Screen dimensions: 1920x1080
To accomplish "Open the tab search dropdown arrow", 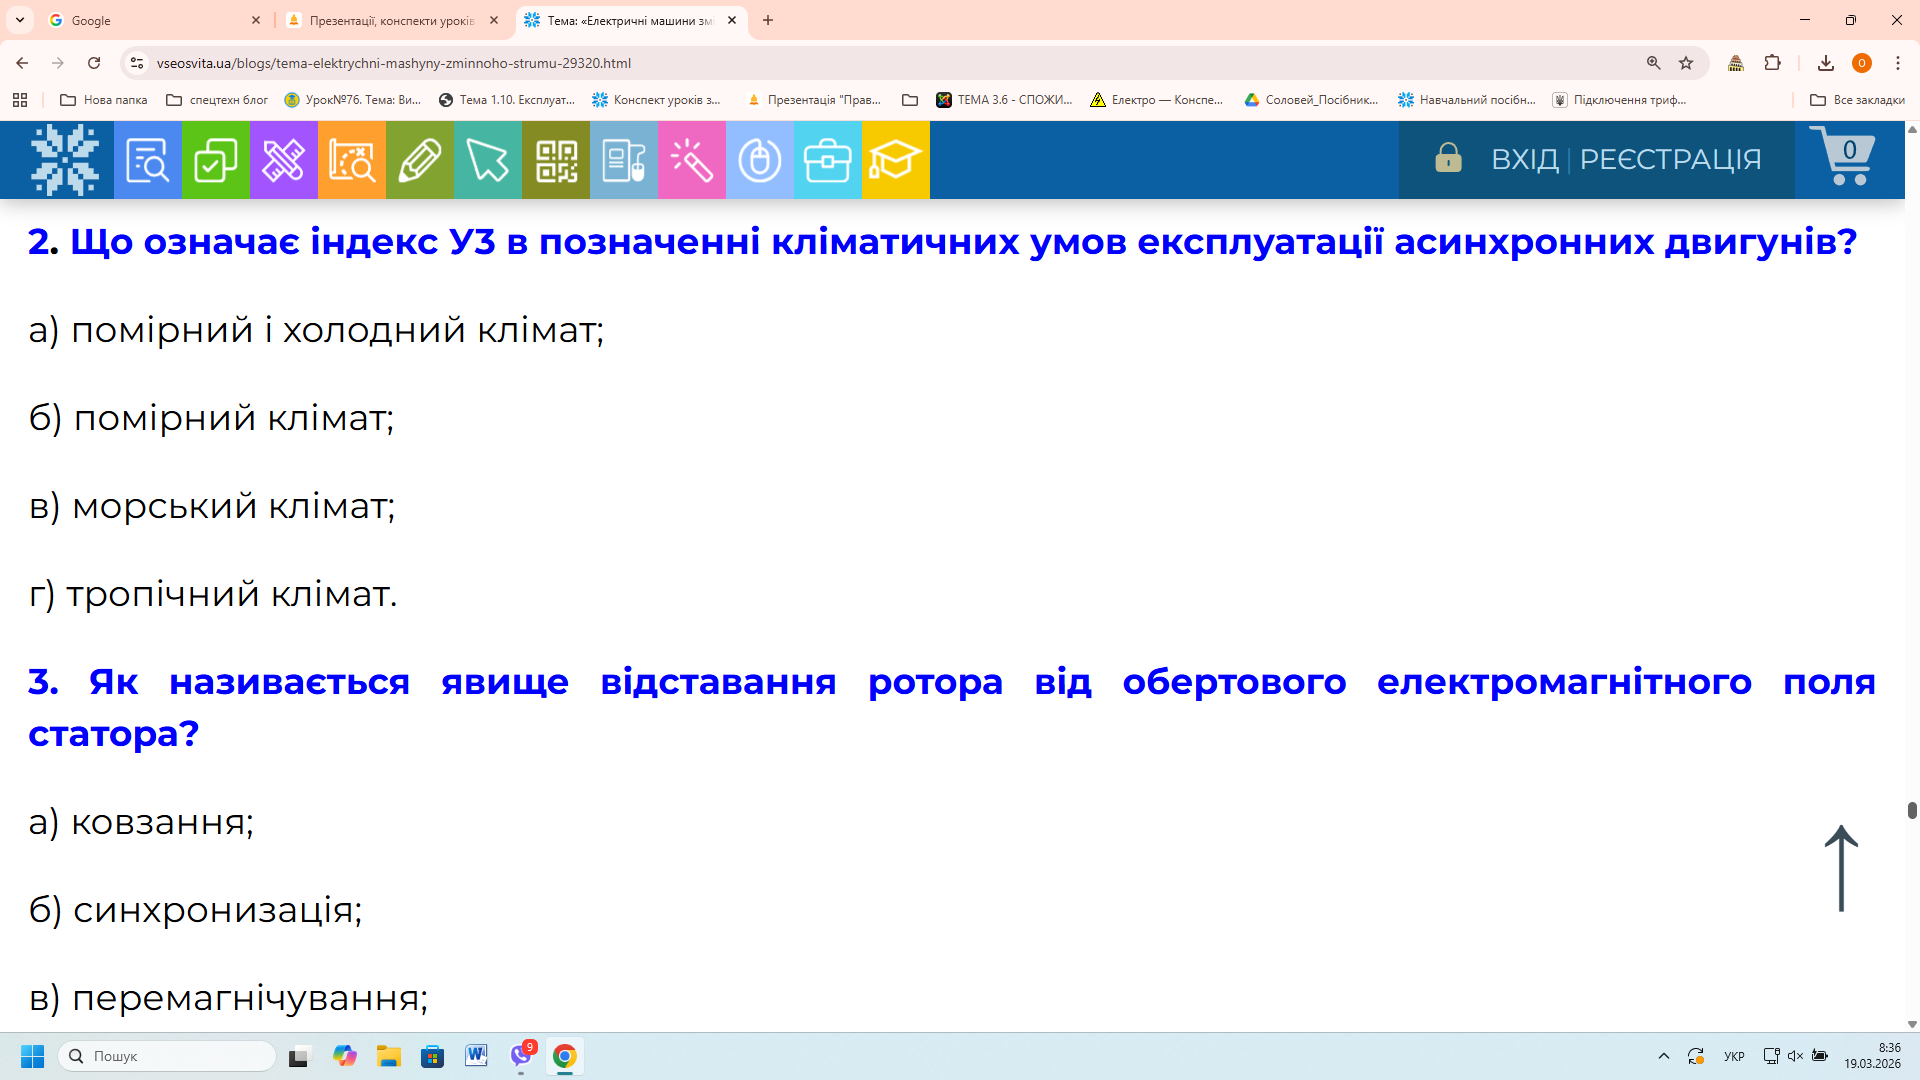I will (x=20, y=20).
